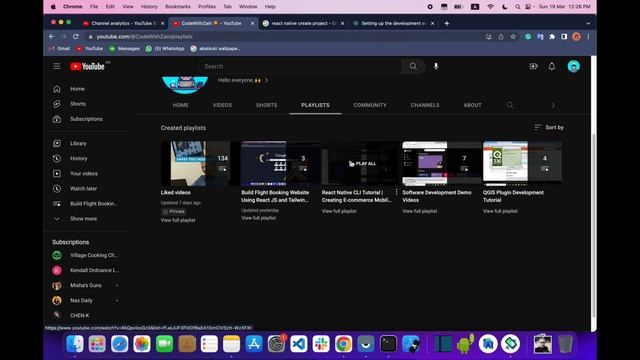
Task: Open Chrome History menu
Action: pos(149,7)
